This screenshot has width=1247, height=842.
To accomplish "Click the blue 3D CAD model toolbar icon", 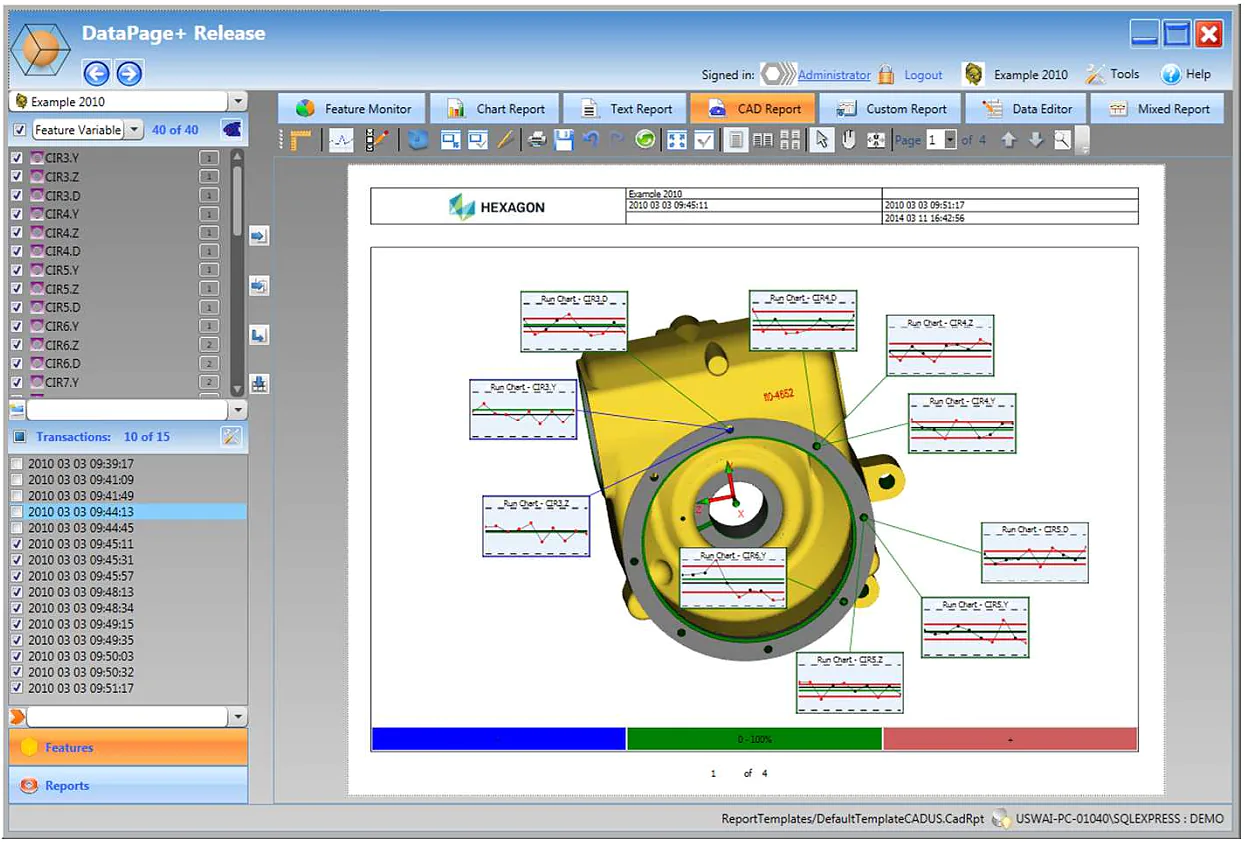I will tap(418, 141).
